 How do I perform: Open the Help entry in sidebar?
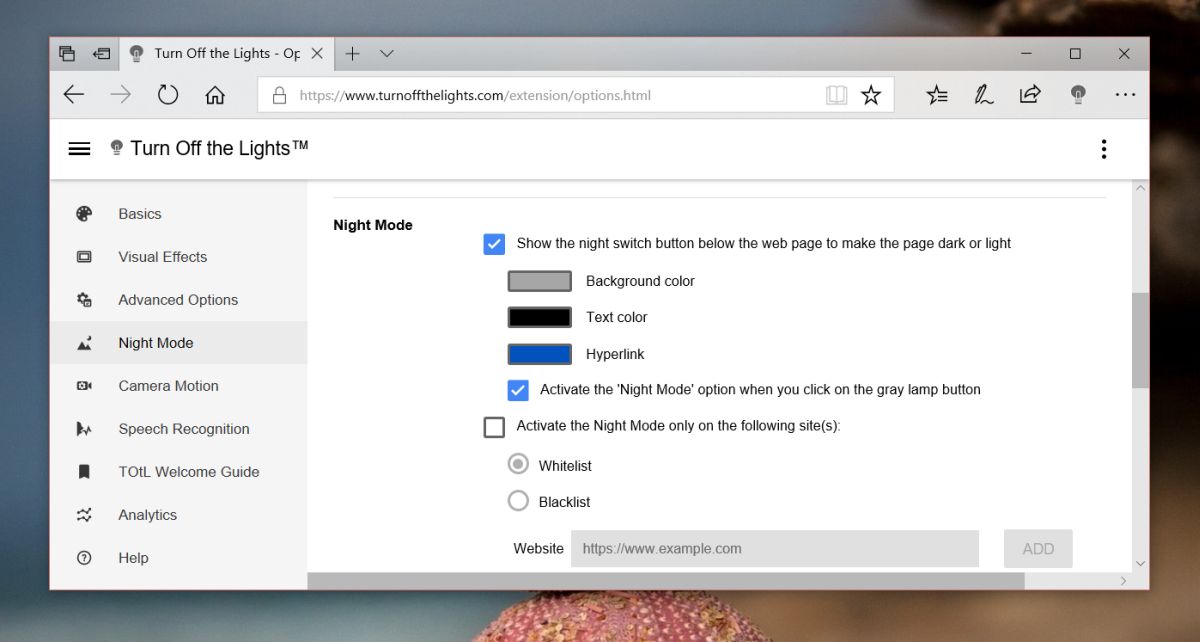click(x=179, y=557)
